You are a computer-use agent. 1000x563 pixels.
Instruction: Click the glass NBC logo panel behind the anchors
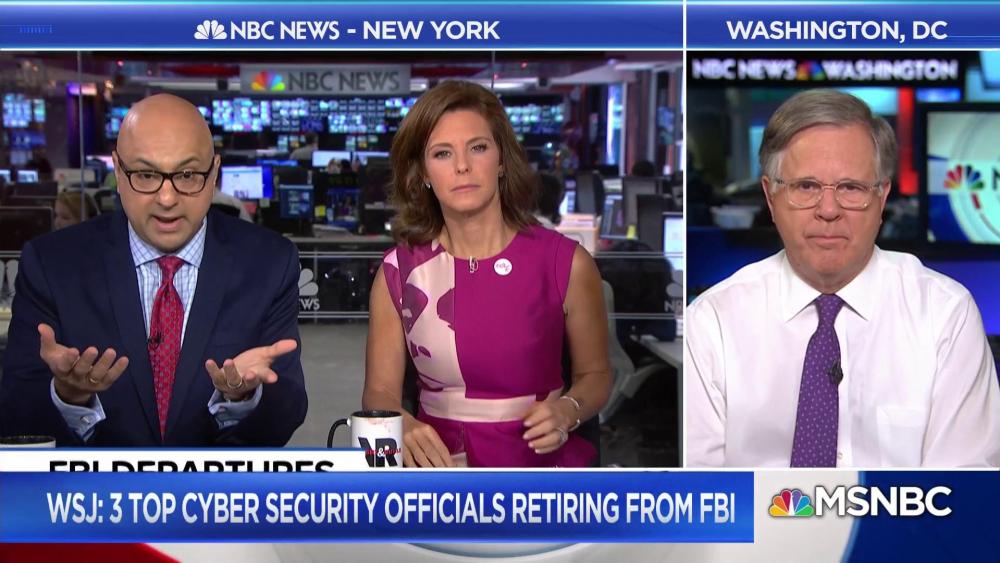click(x=308, y=289)
